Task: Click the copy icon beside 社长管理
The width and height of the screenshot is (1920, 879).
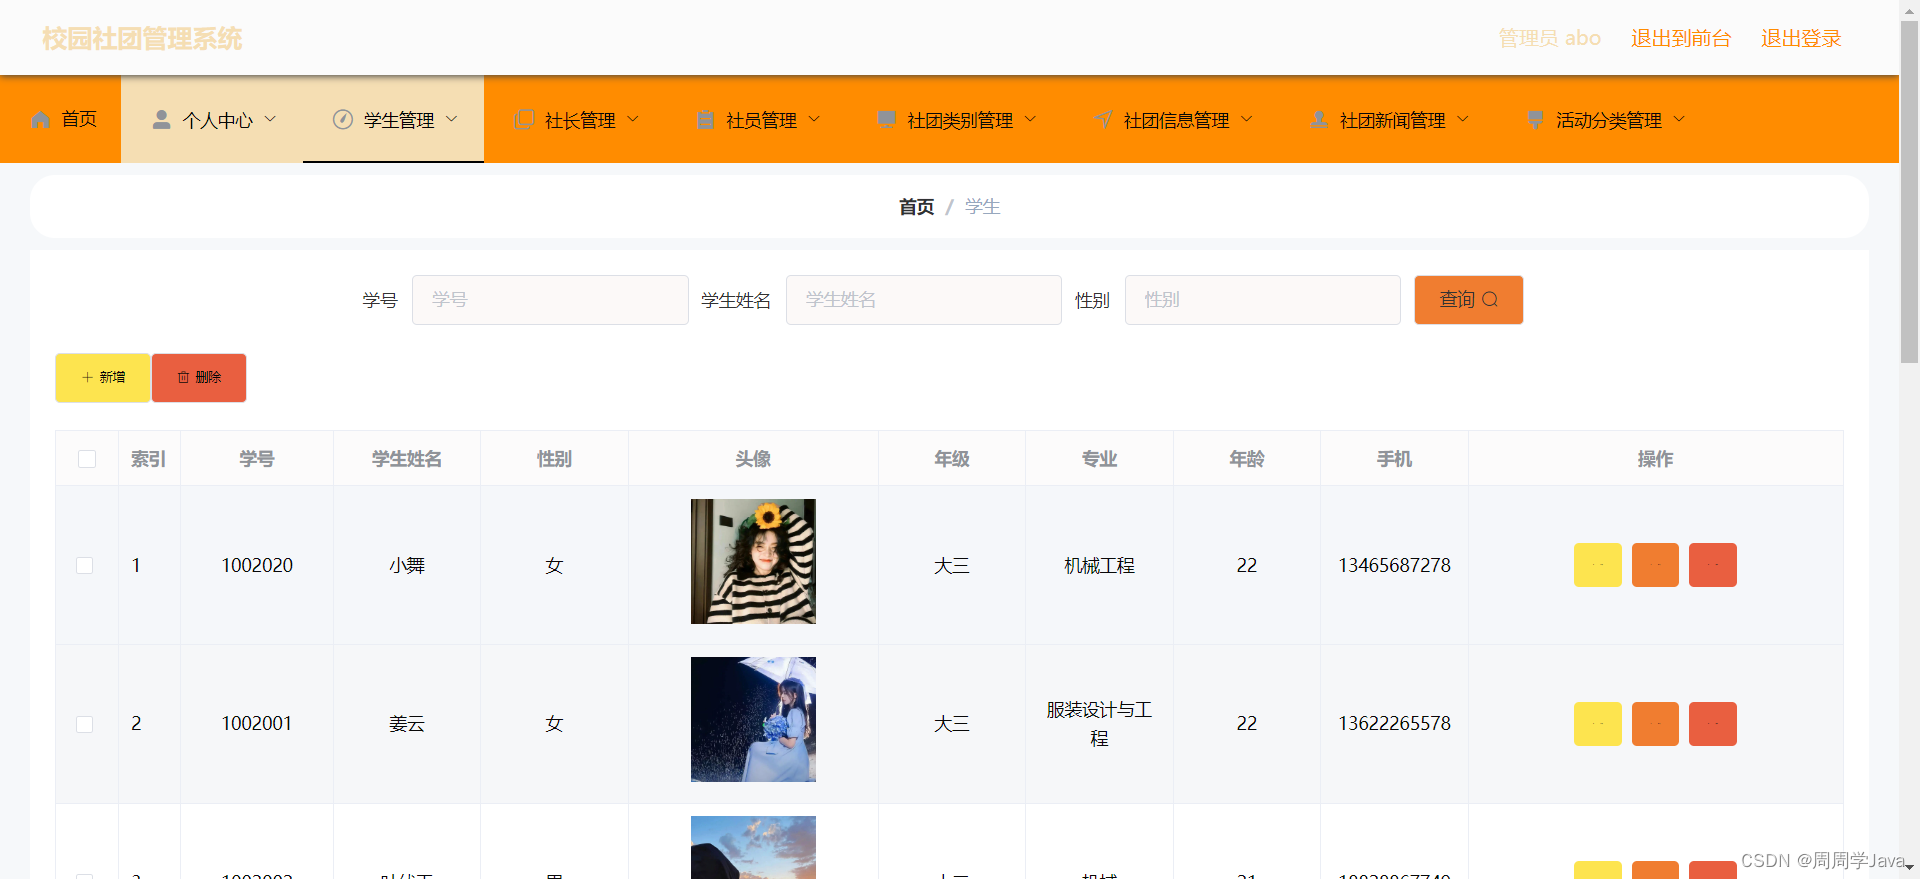Action: (x=524, y=120)
